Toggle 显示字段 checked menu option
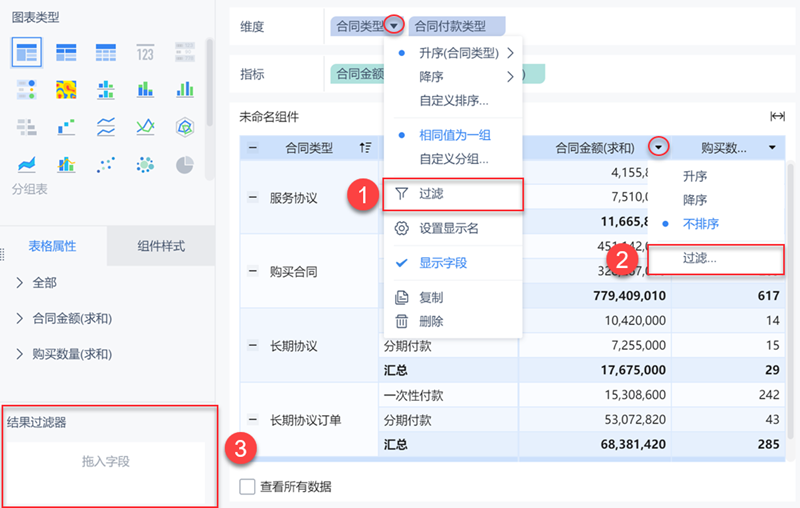Screen dimensions: 800x508 point(443,263)
